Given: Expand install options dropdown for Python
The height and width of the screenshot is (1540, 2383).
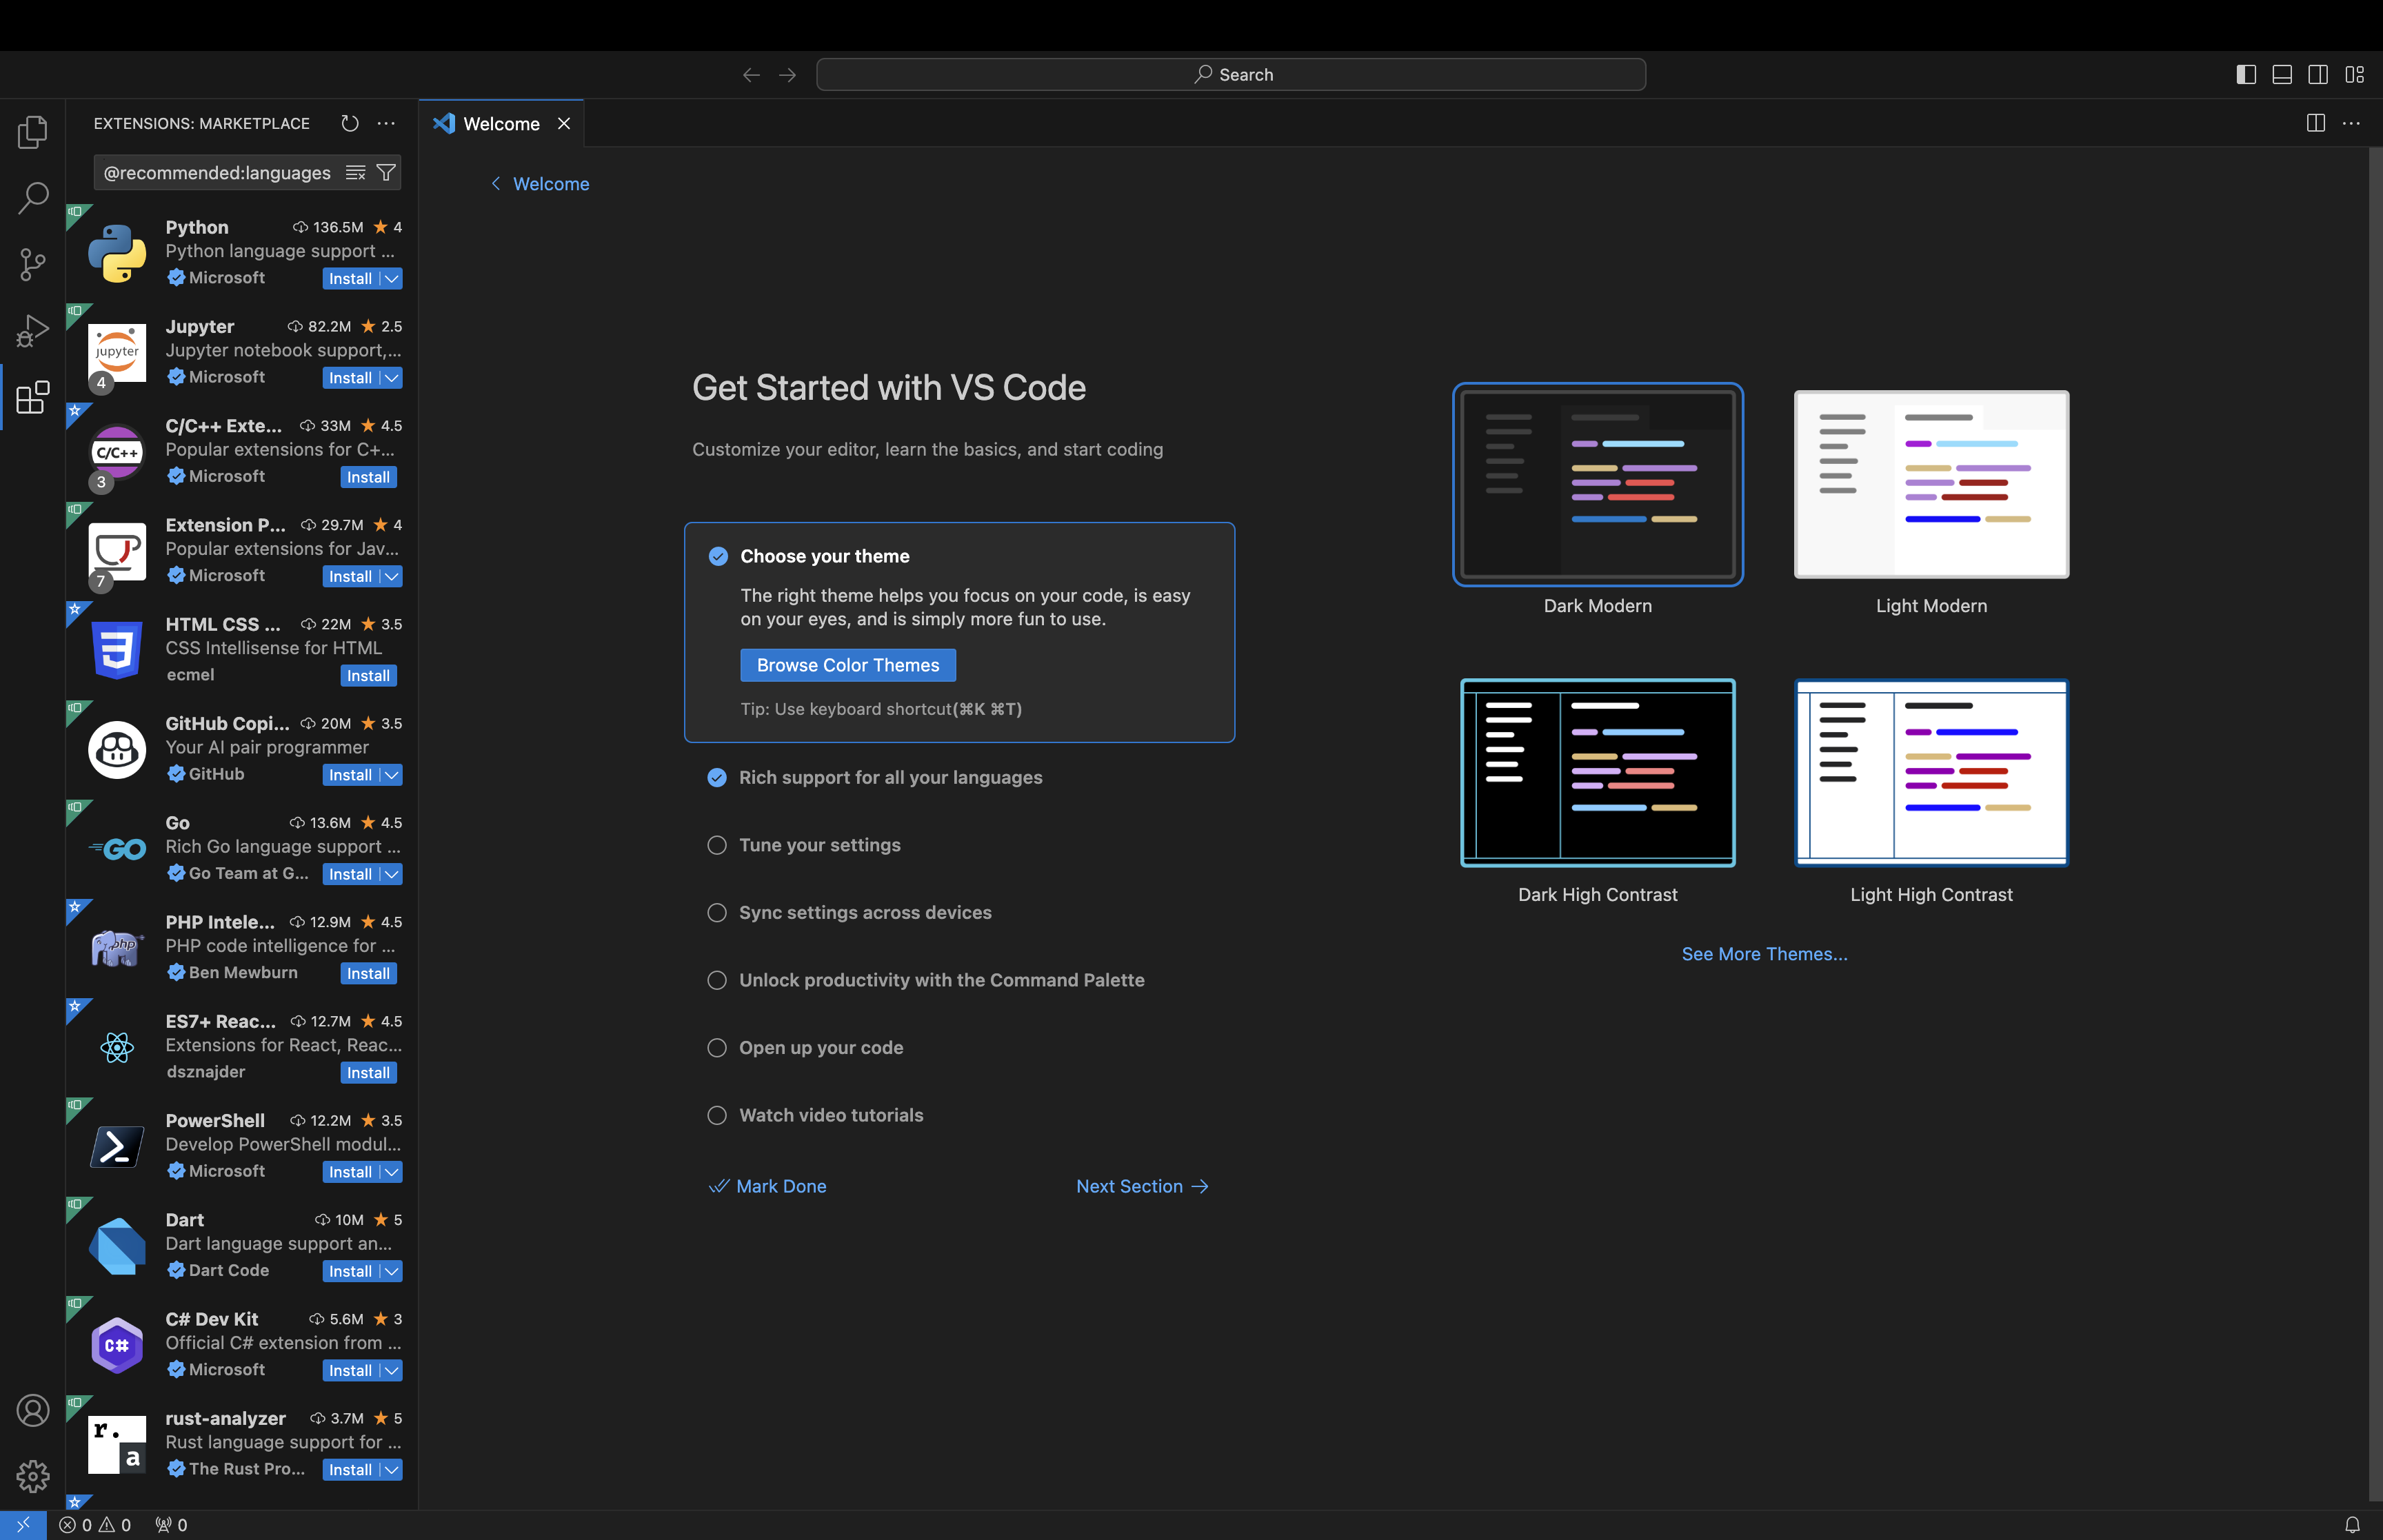Looking at the screenshot, I should [392, 279].
